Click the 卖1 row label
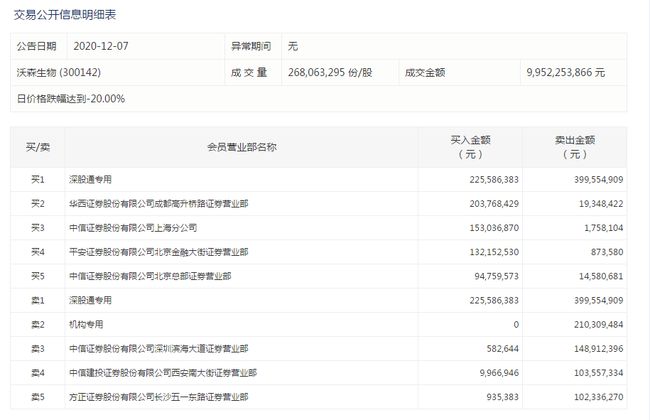Viewport: 650px width, 420px height. (38, 300)
